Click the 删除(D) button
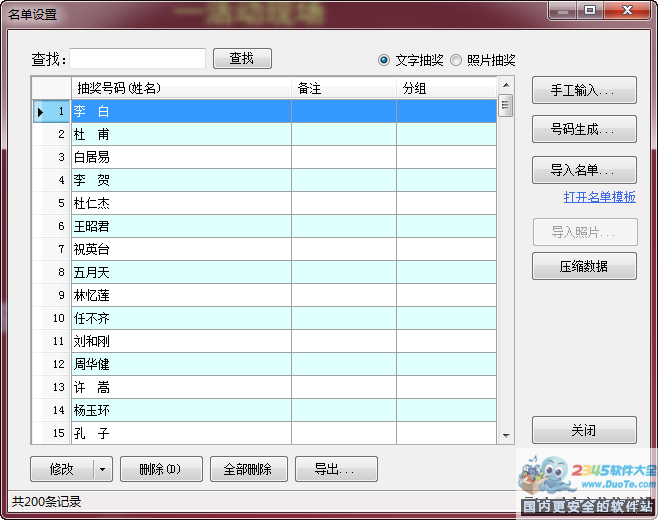Screen dimensions: 658x520 pos(161,469)
